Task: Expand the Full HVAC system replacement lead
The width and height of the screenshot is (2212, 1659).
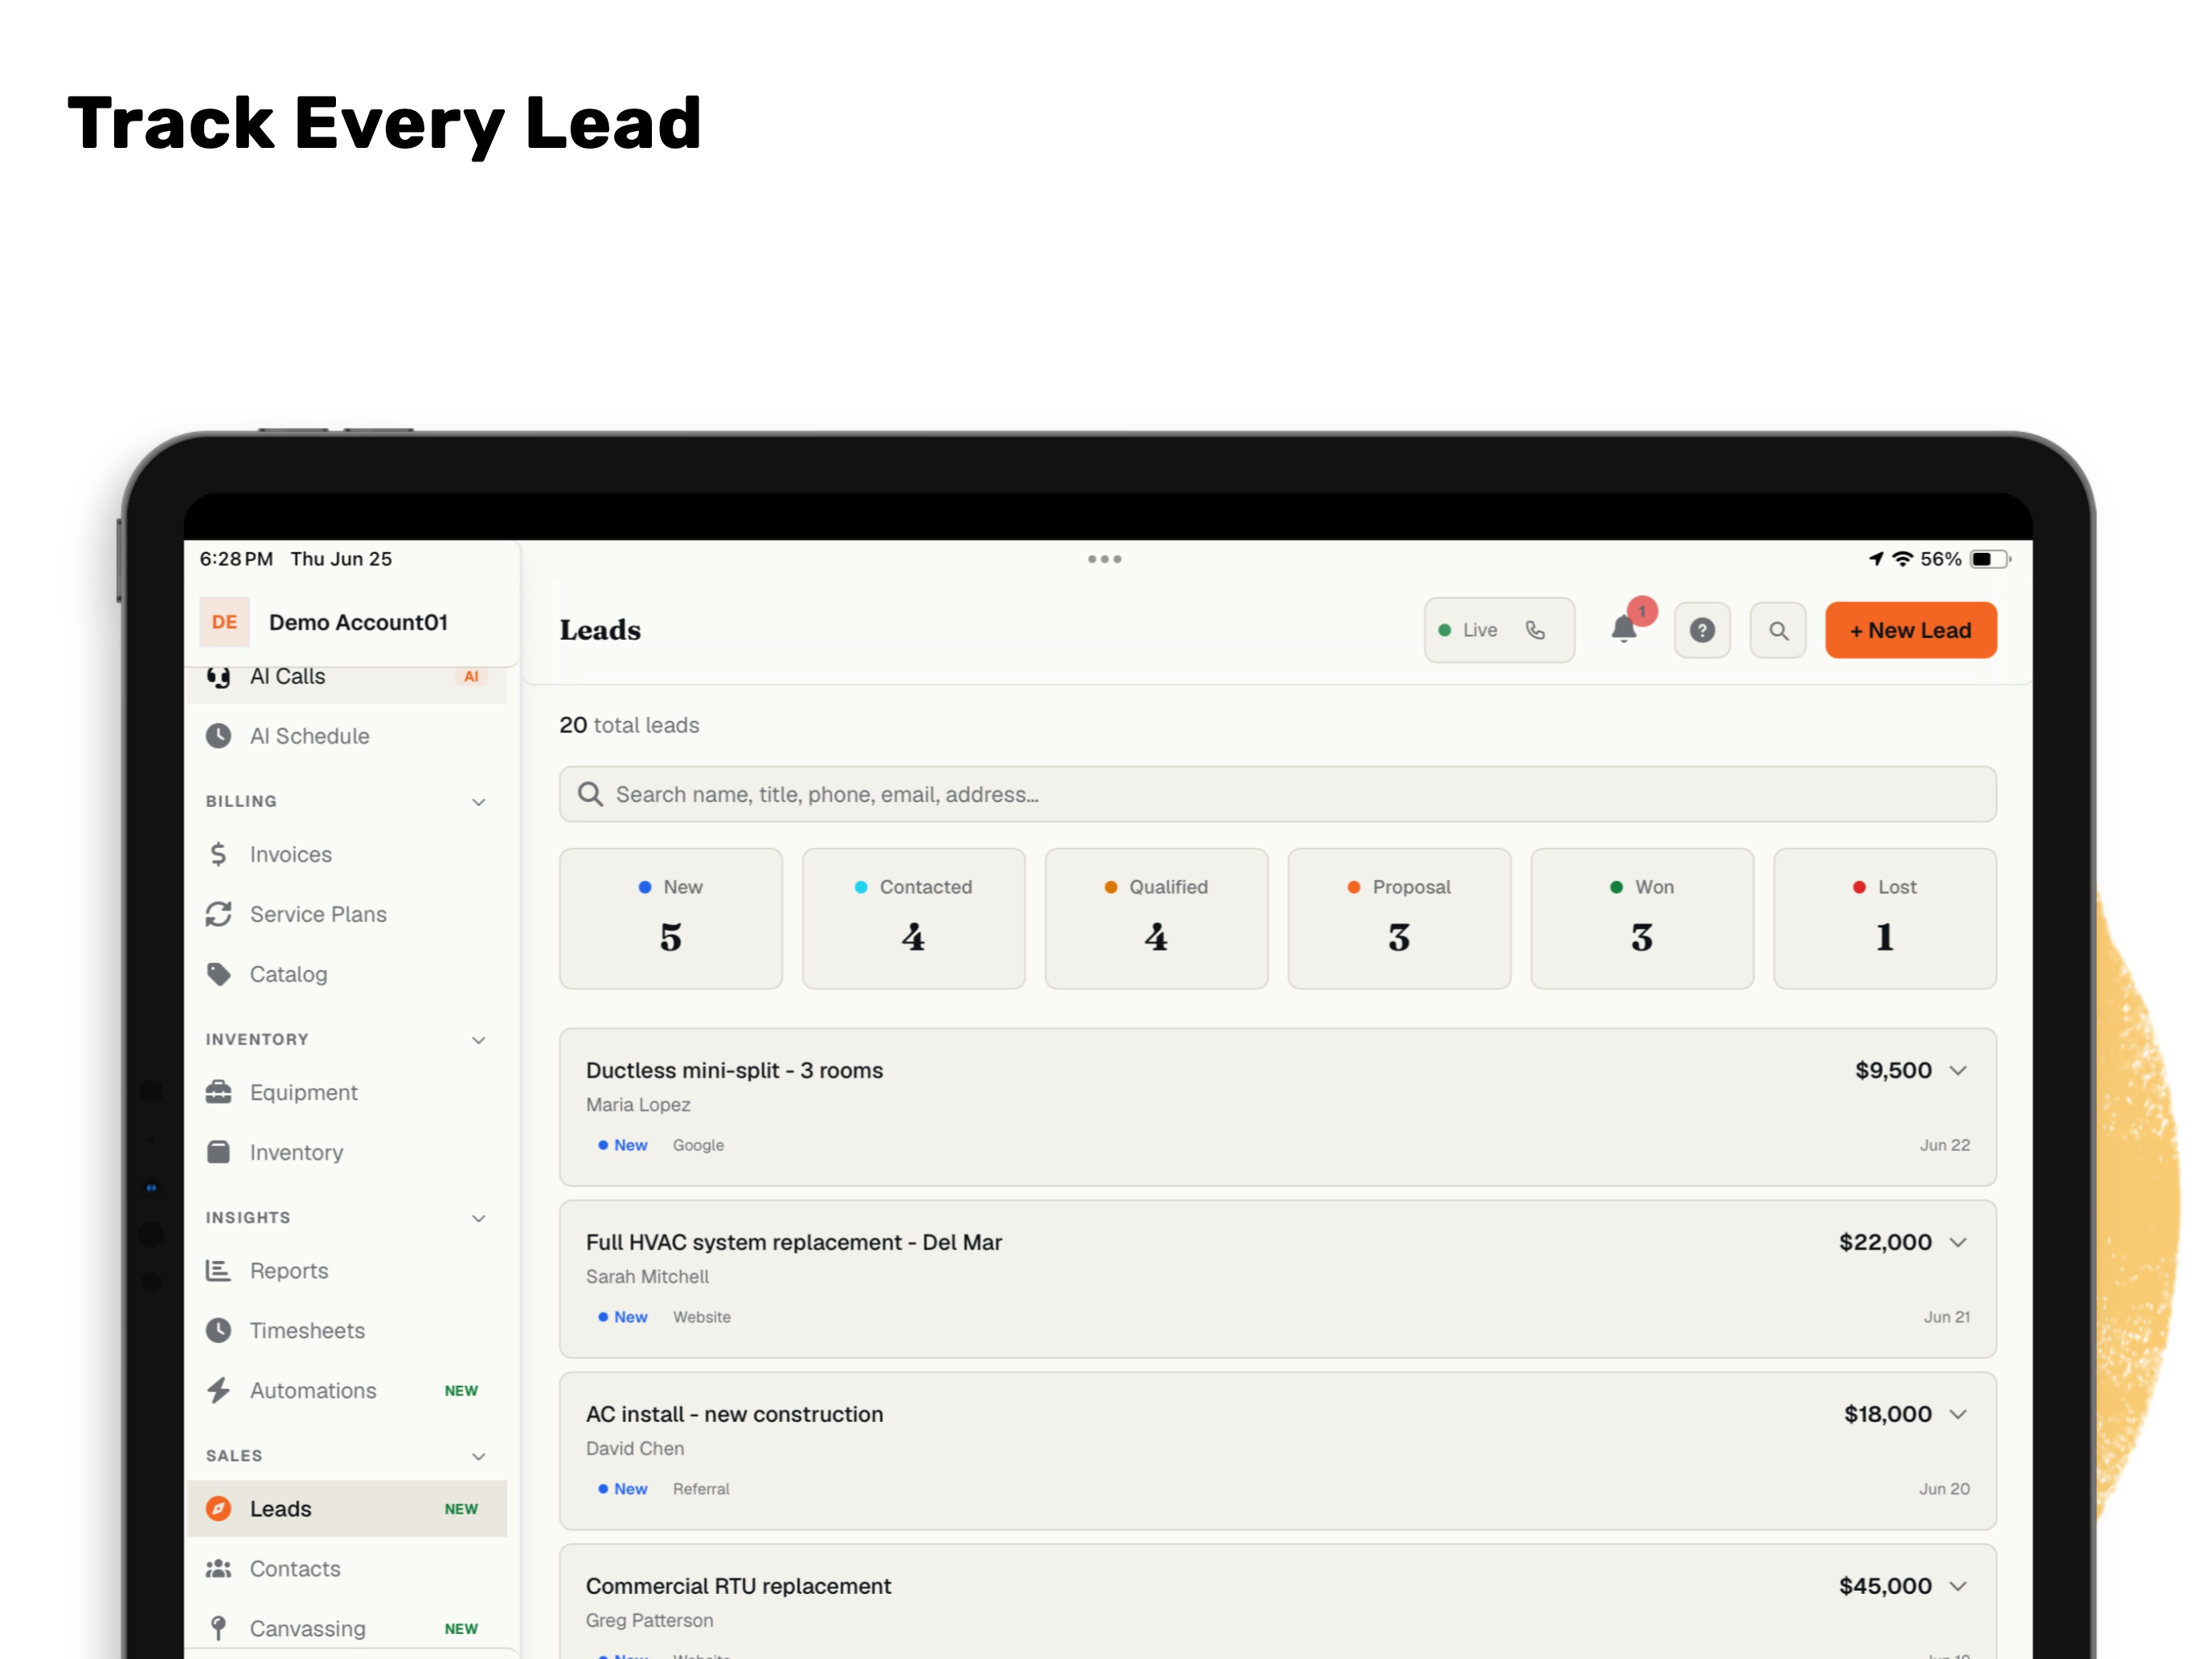Action: coord(1958,1242)
